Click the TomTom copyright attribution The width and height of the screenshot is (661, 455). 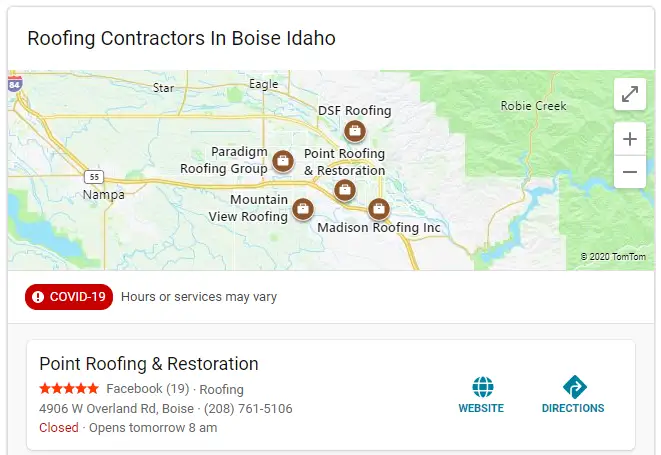pos(613,257)
